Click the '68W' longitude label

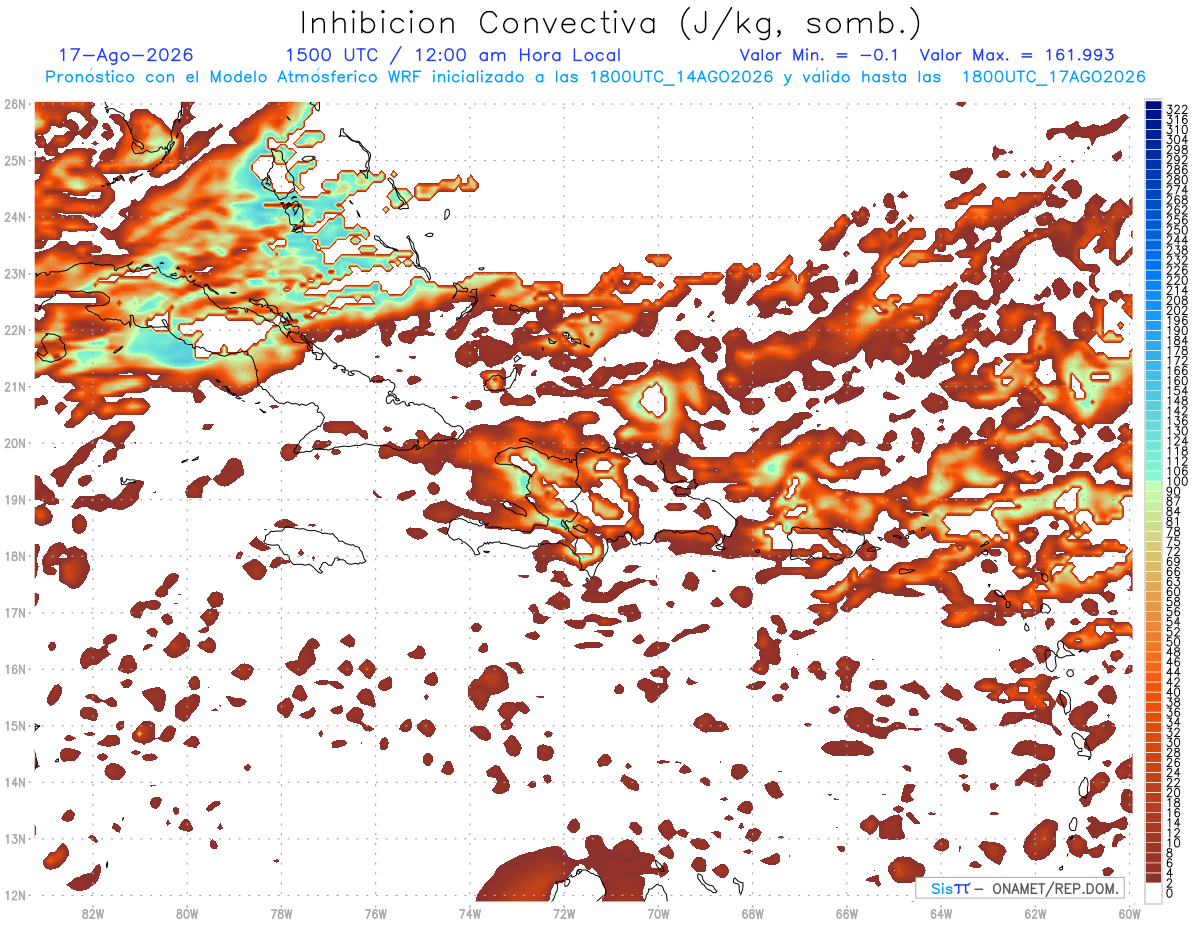coord(752,913)
